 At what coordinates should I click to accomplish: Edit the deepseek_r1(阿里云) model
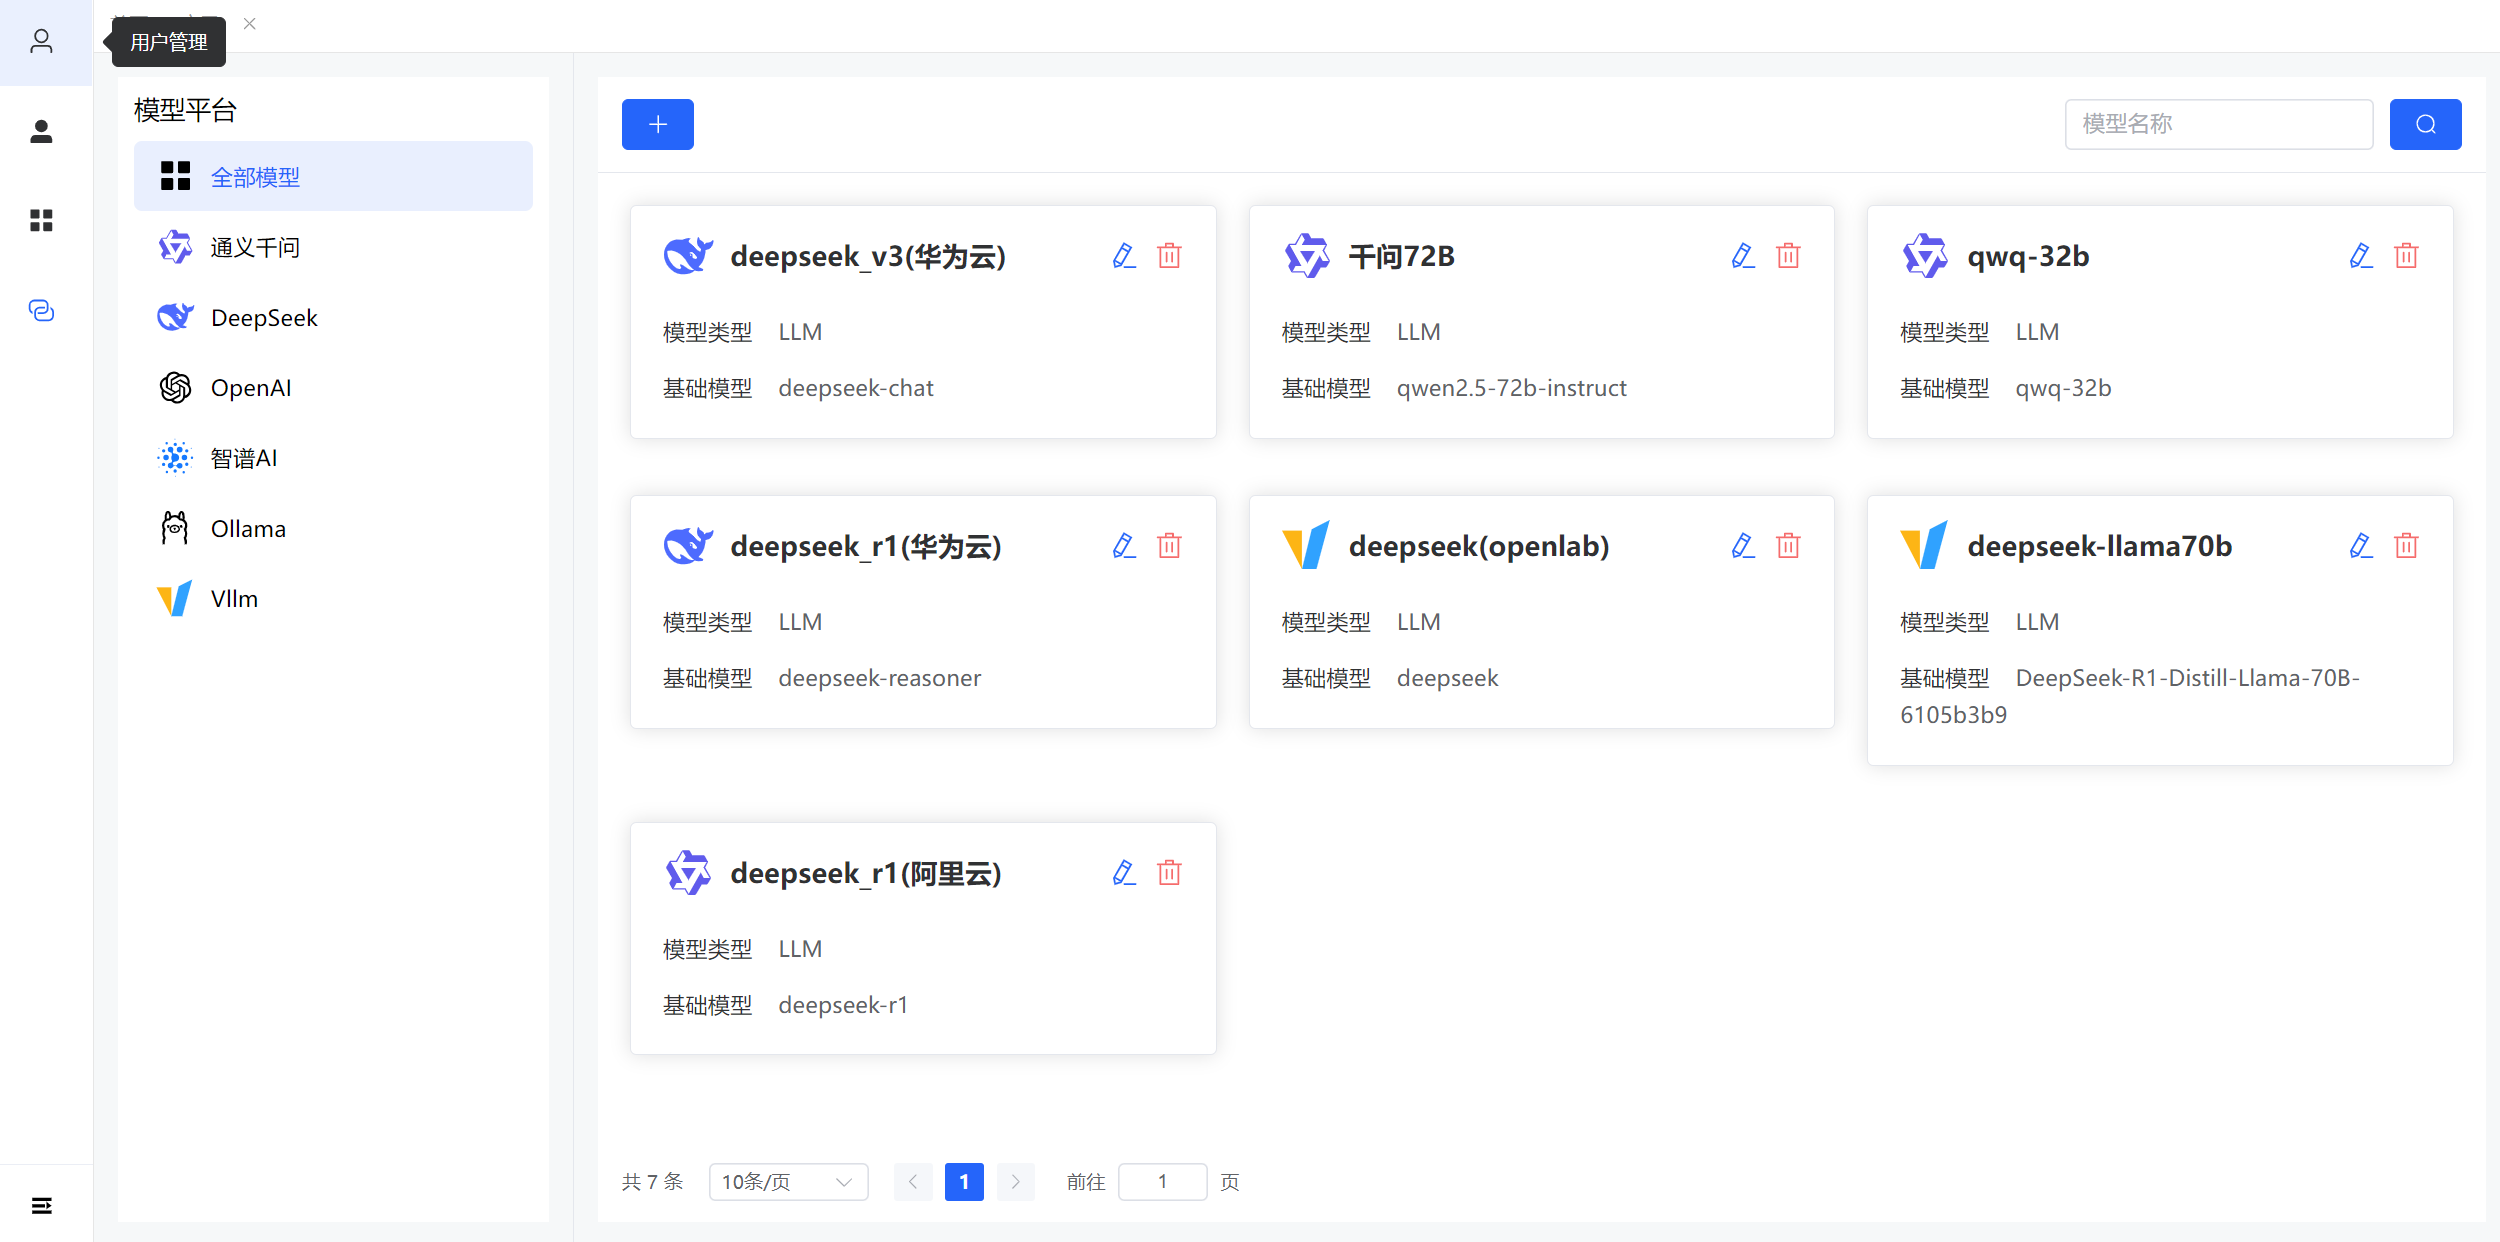(1124, 873)
